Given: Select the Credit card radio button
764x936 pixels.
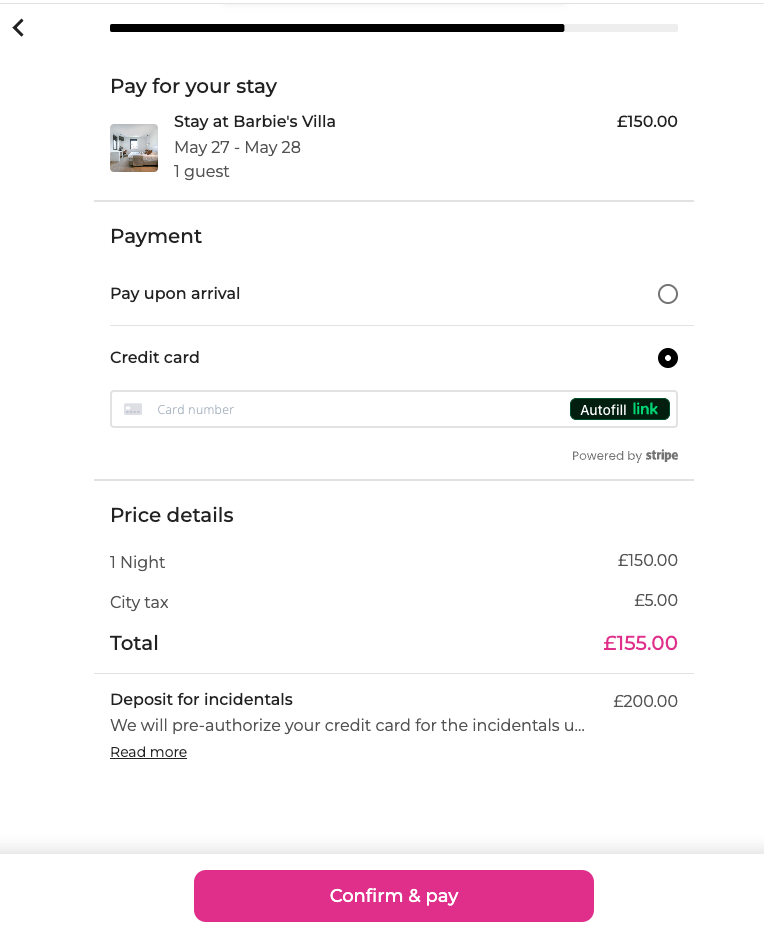Looking at the screenshot, I should pyautogui.click(x=668, y=358).
